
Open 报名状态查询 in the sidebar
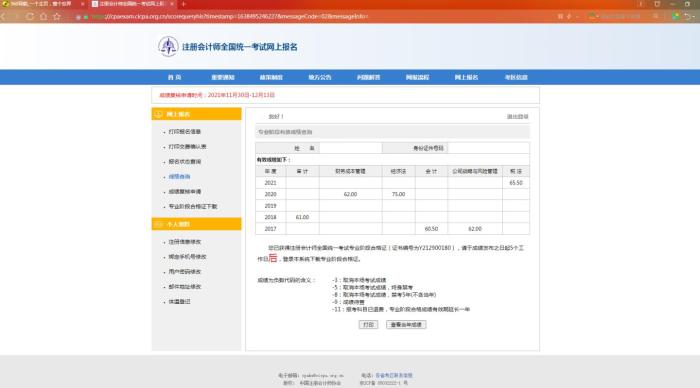(185, 162)
